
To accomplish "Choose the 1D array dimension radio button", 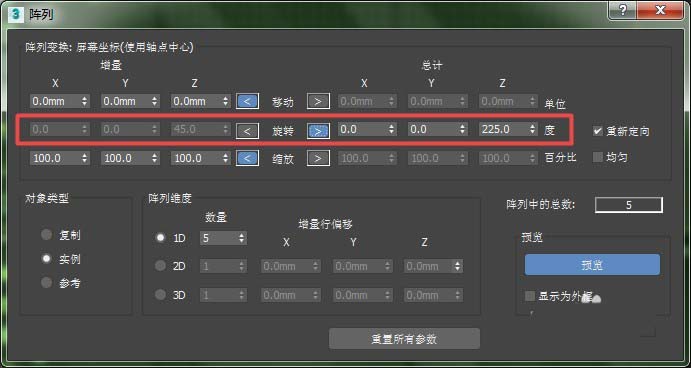I will (160, 238).
